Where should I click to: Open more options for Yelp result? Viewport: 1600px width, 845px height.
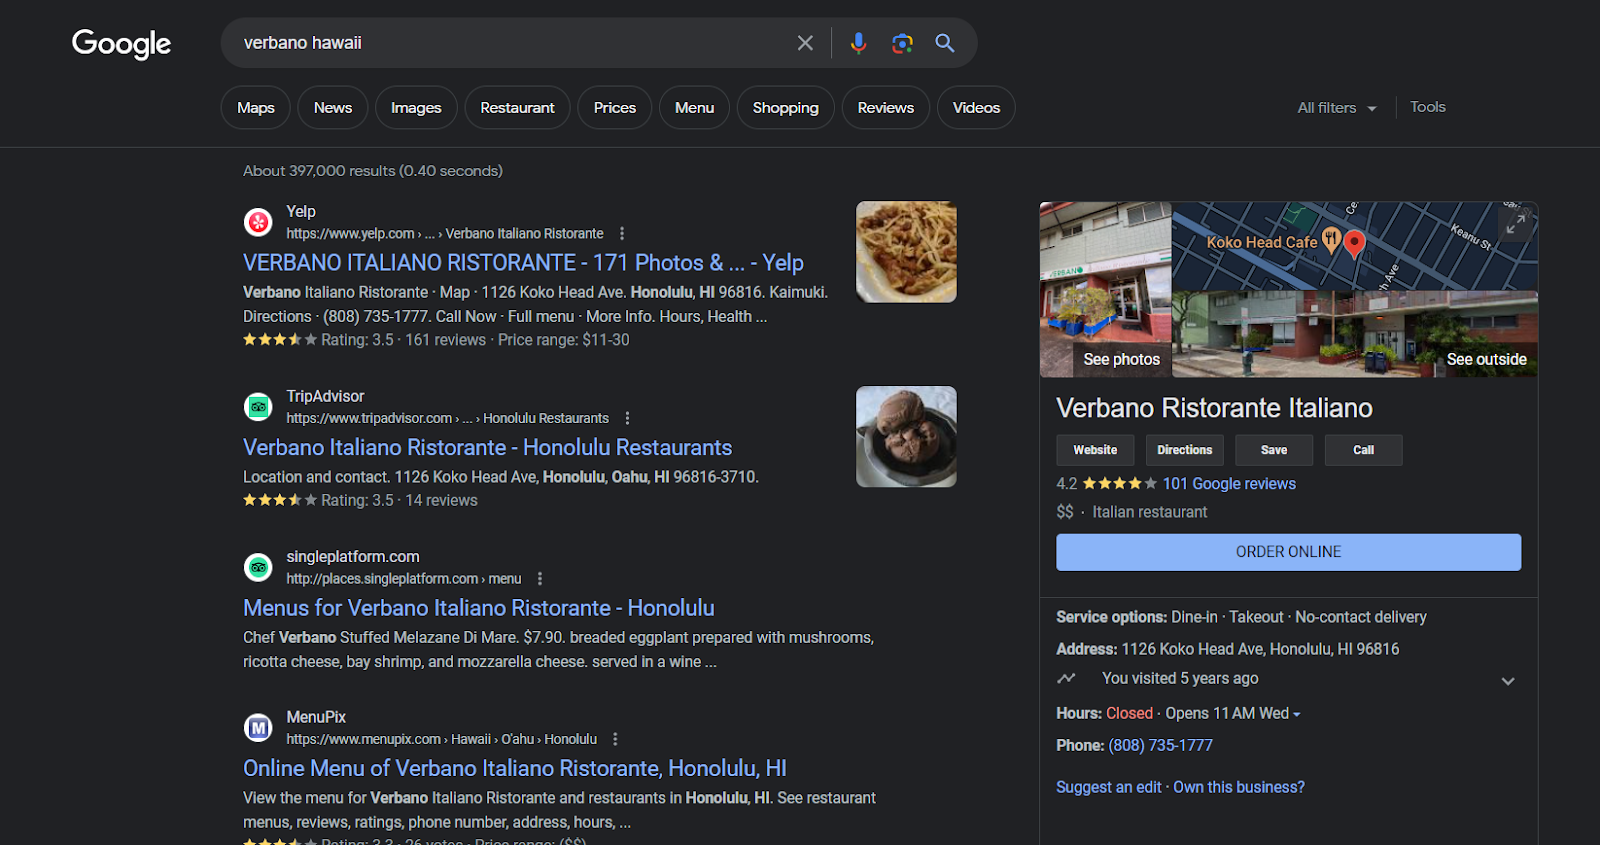point(622,233)
